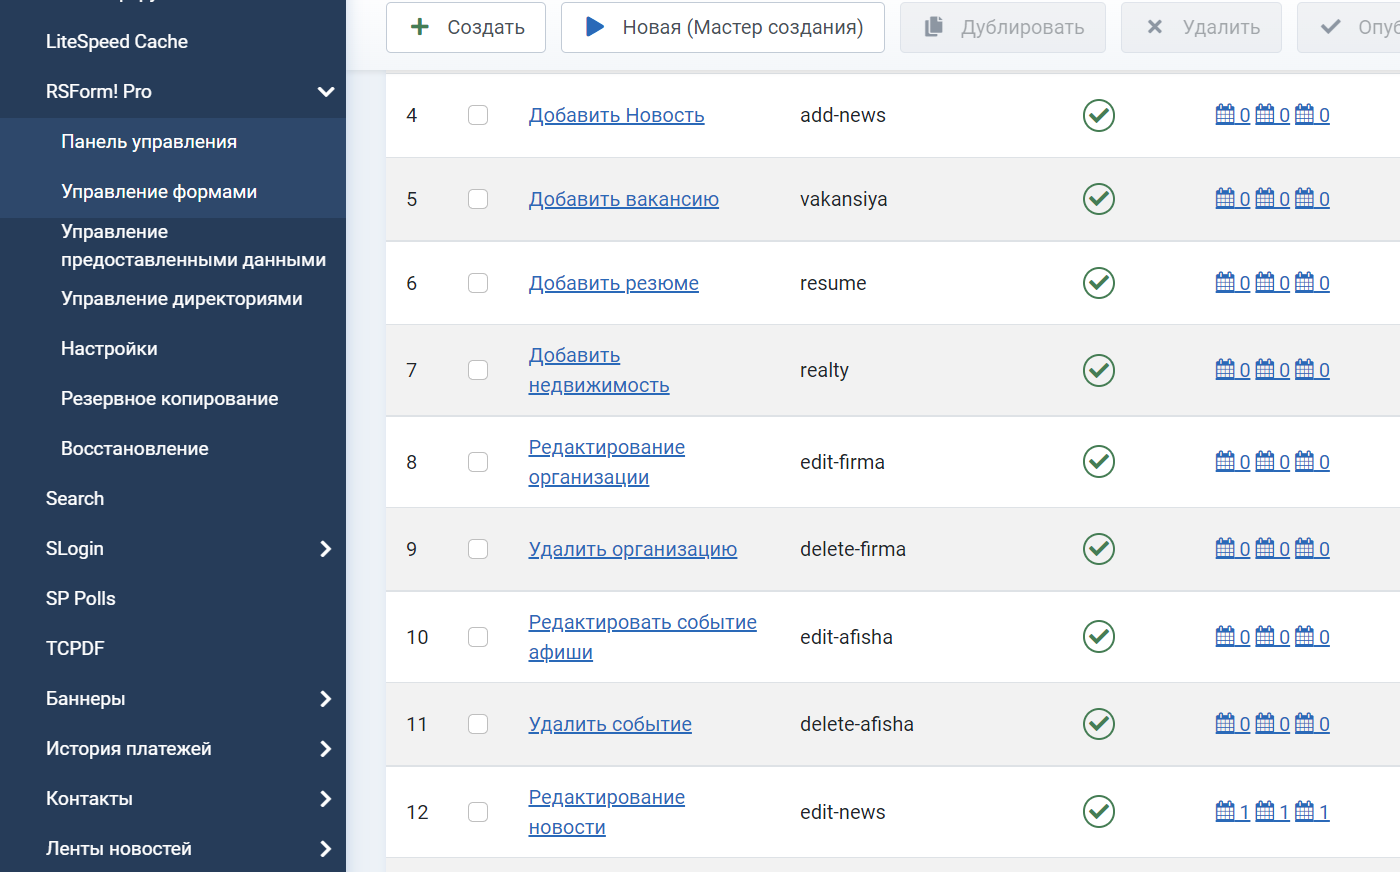The height and width of the screenshot is (872, 1400).
Task: Click middle calendar icon in edit-afisha row
Action: 1265,637
